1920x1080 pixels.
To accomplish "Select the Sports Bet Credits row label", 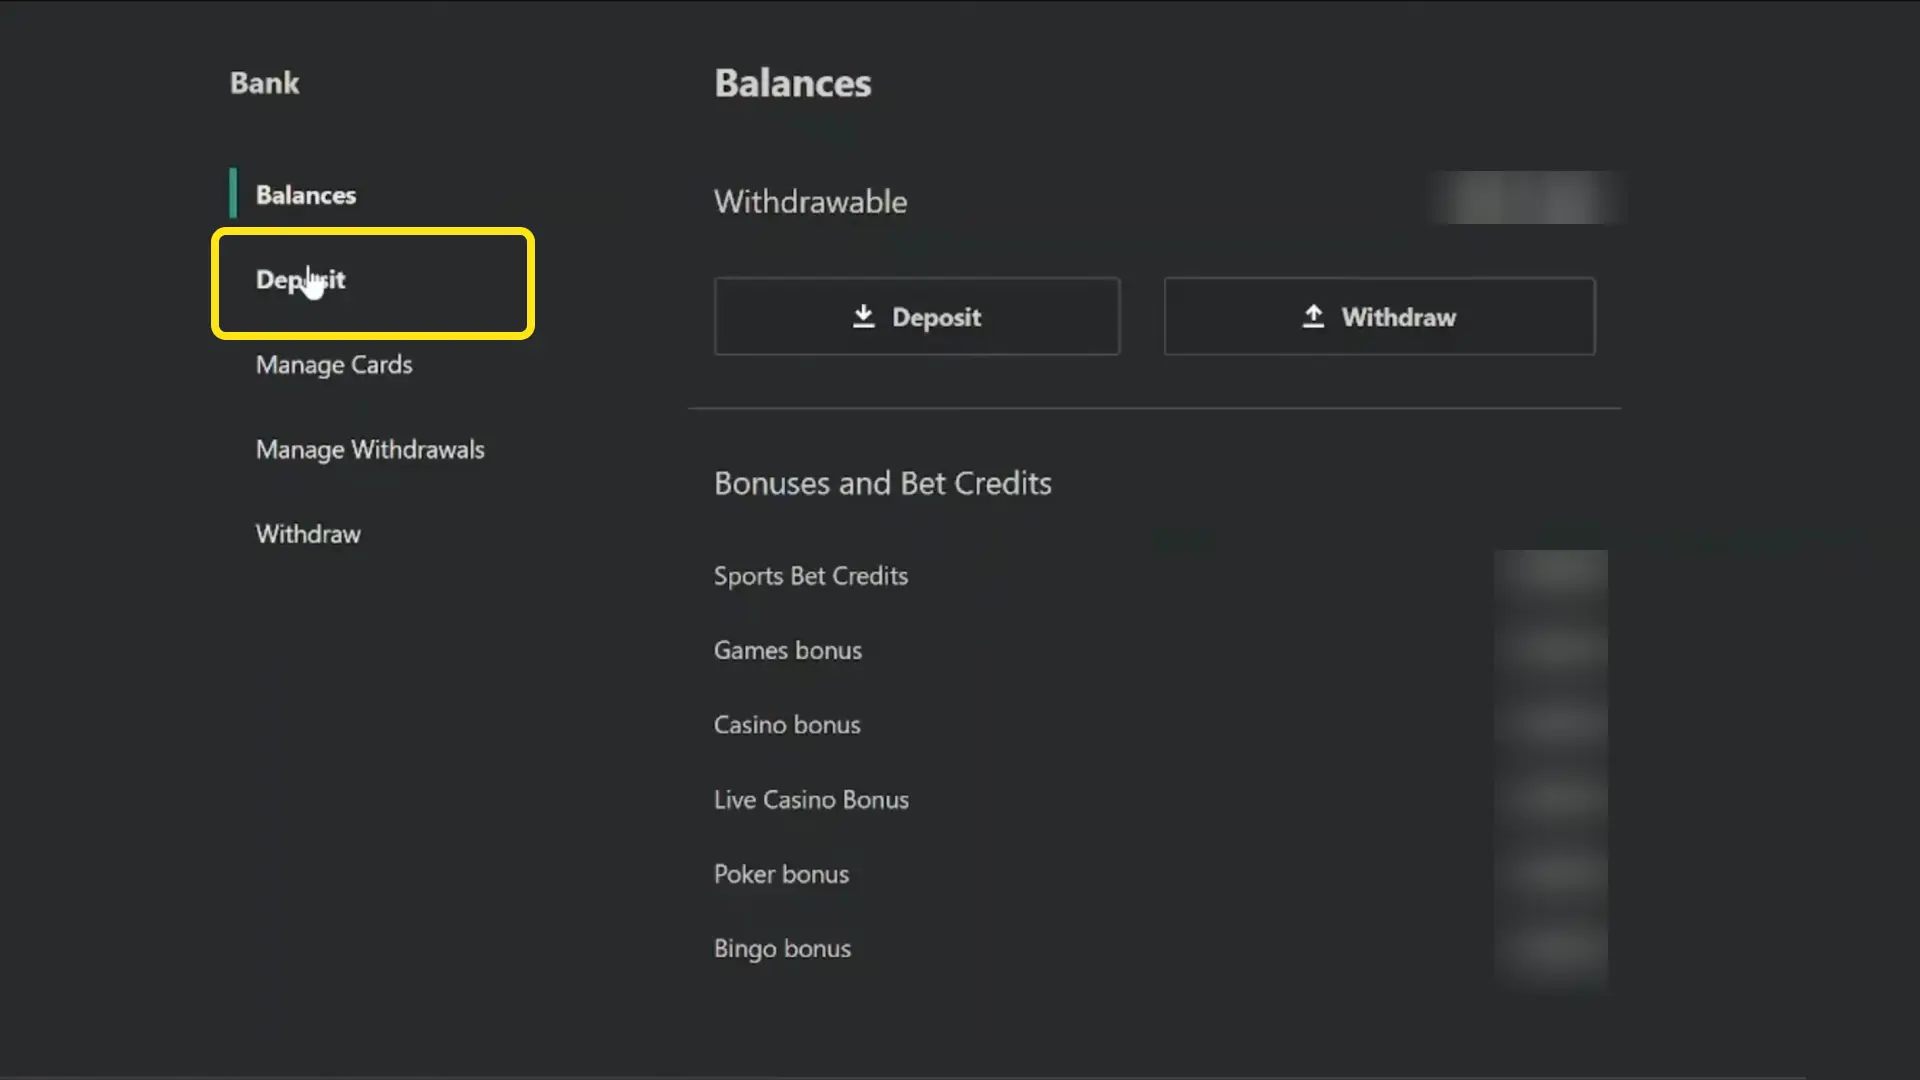I will point(811,576).
